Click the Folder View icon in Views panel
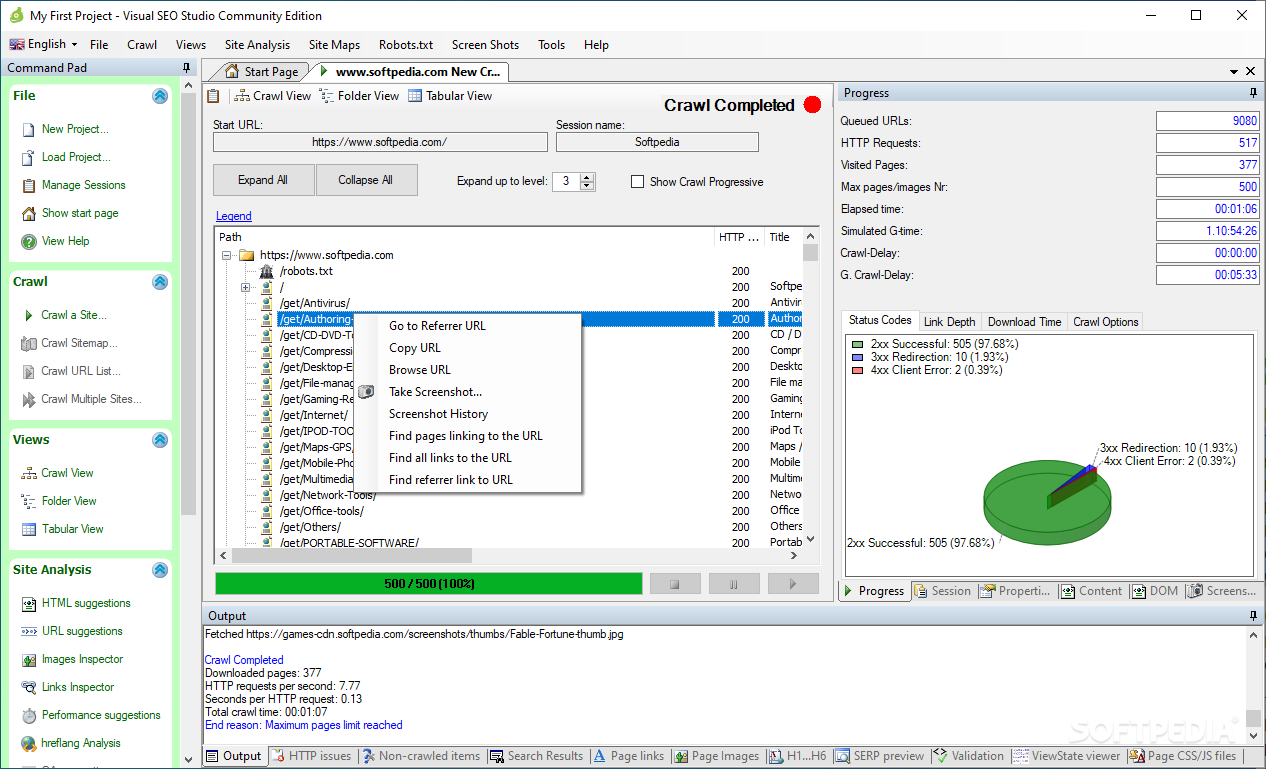Screen dimensions: 1266x769 pyautogui.click(x=28, y=501)
